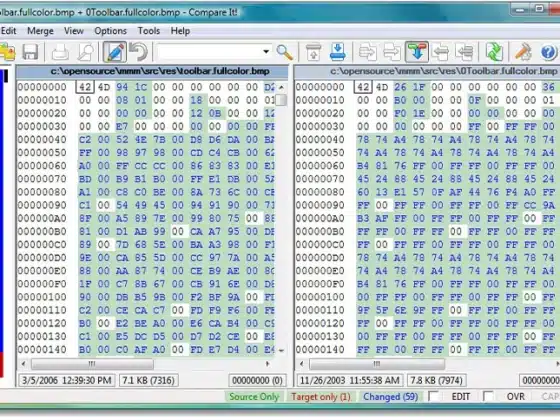This screenshot has height=420, width=560.
Task: Click left pane vertical scroll up arrow
Action: (281, 87)
